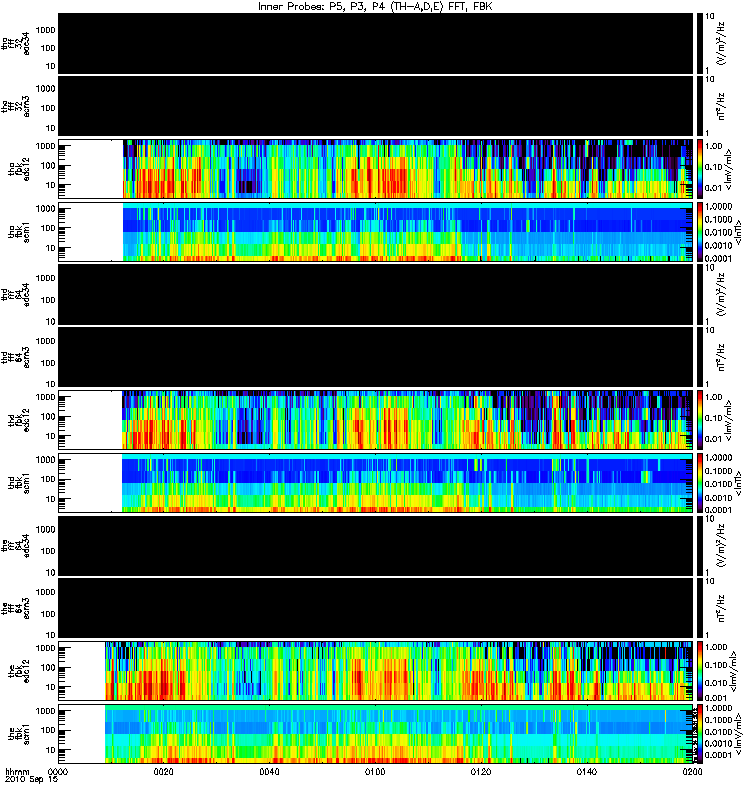Viewport: 750px width, 800px height.
Task: Select the 'thd fff 64 scm3' panel label
Action: point(16,358)
